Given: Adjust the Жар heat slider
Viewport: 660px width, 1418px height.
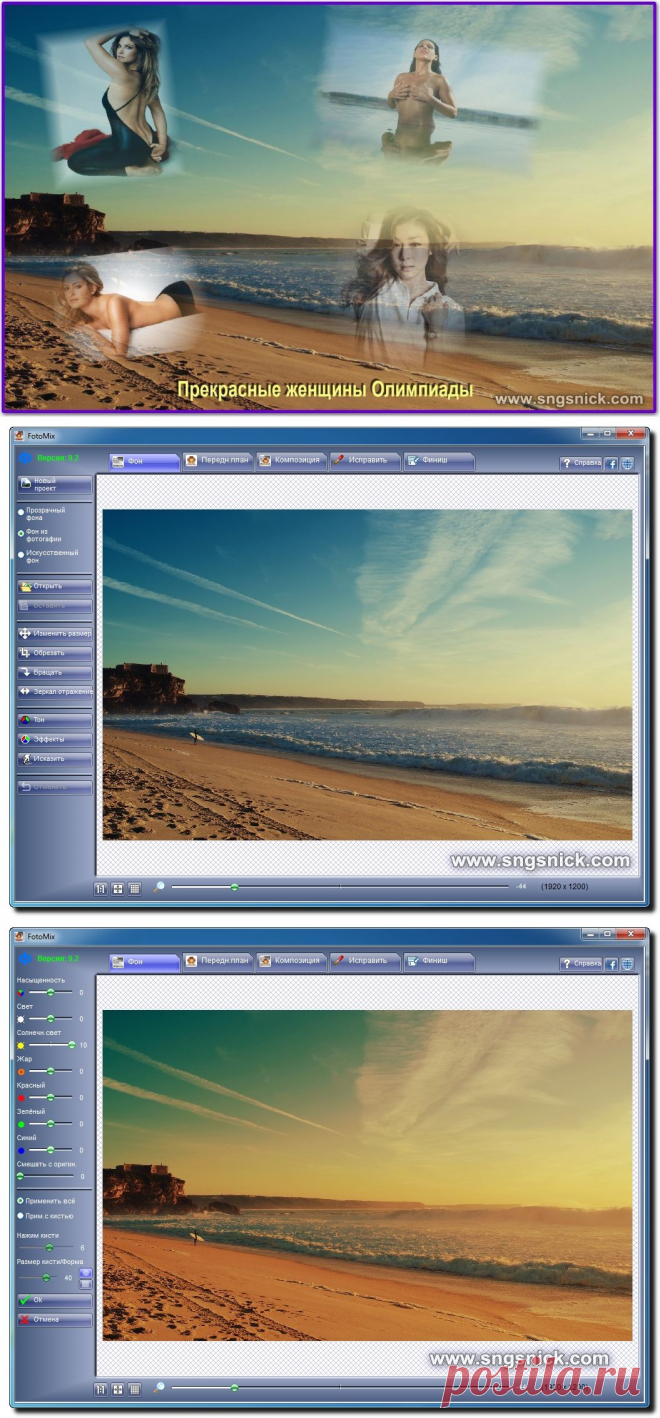Looking at the screenshot, I should (50, 1071).
